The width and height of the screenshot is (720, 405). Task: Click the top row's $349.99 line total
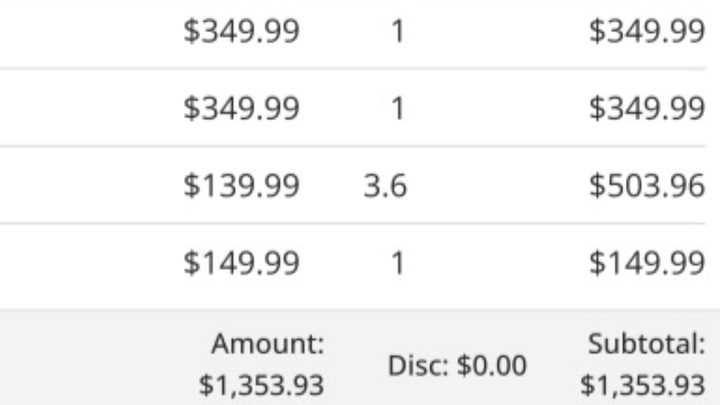647,31
